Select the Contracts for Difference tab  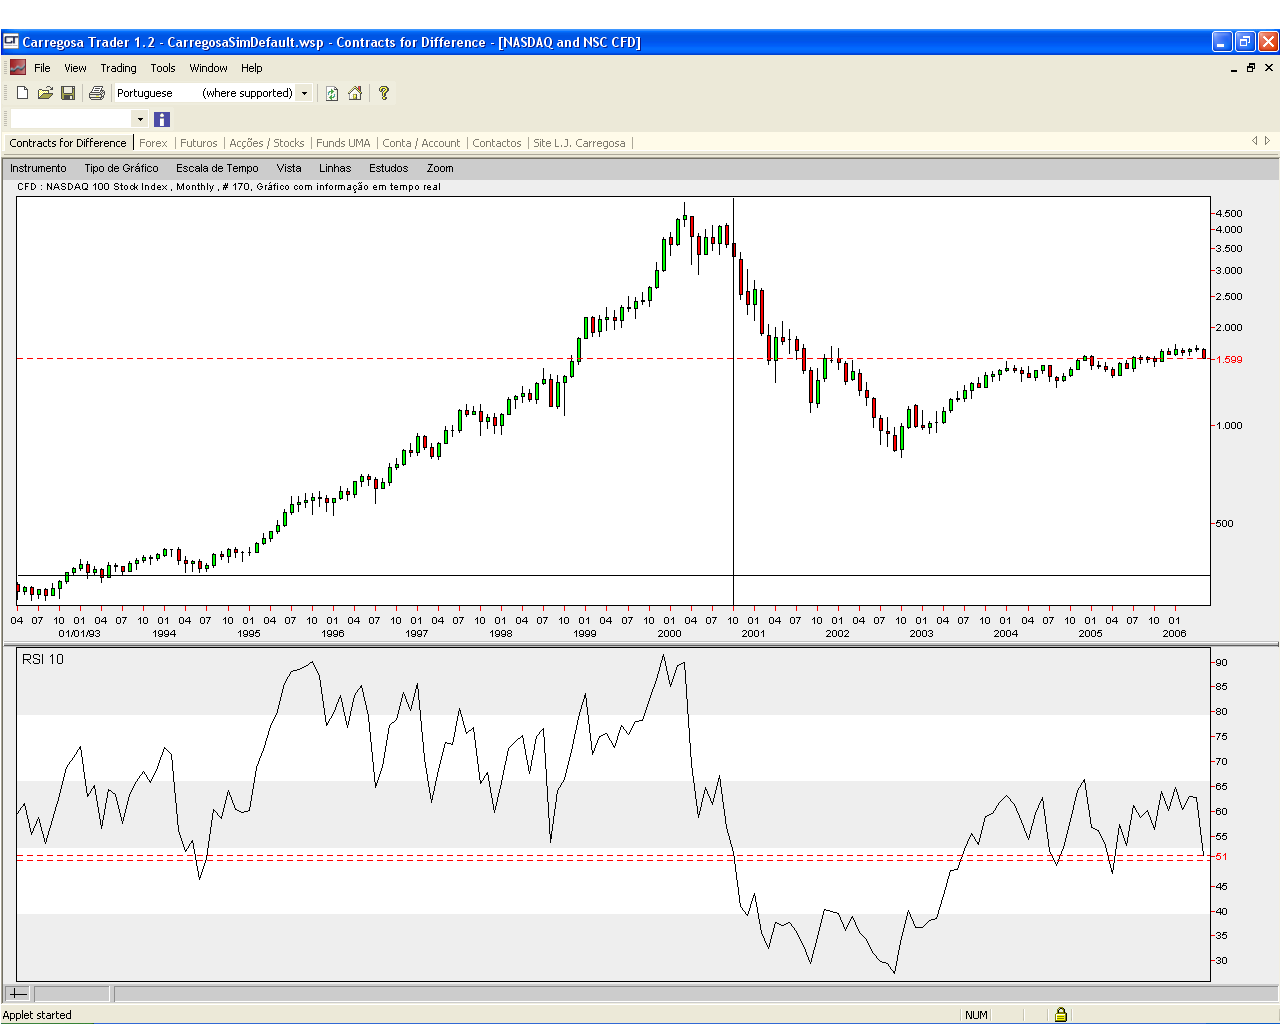click(68, 143)
